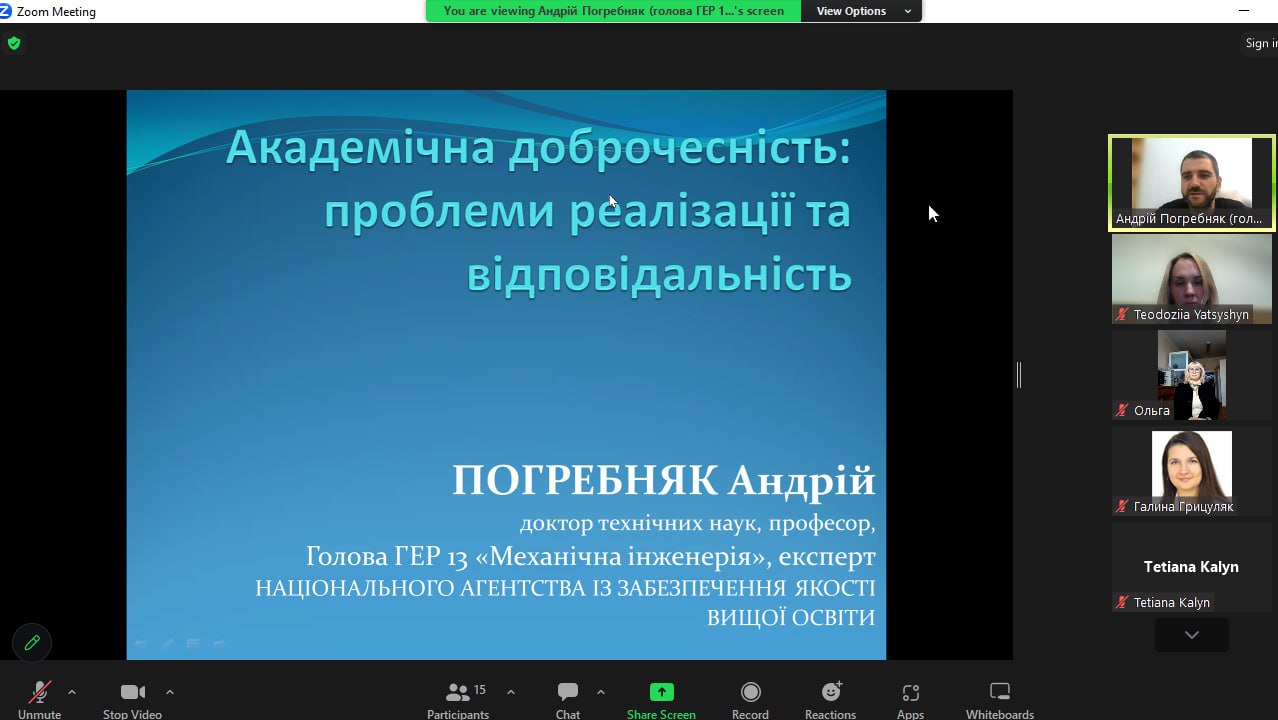Image resolution: width=1278 pixels, height=720 pixels.
Task: Open Whiteboards from the toolbar
Action: pos(999,697)
